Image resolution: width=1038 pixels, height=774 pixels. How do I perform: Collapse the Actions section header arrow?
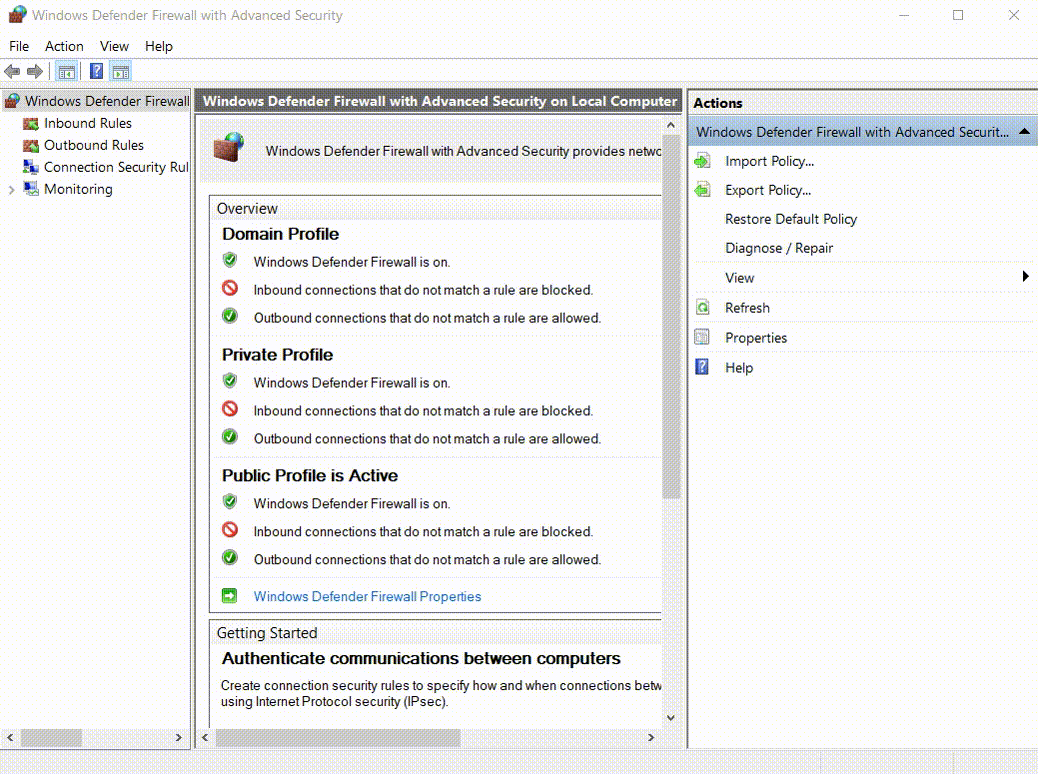pyautogui.click(x=1024, y=132)
